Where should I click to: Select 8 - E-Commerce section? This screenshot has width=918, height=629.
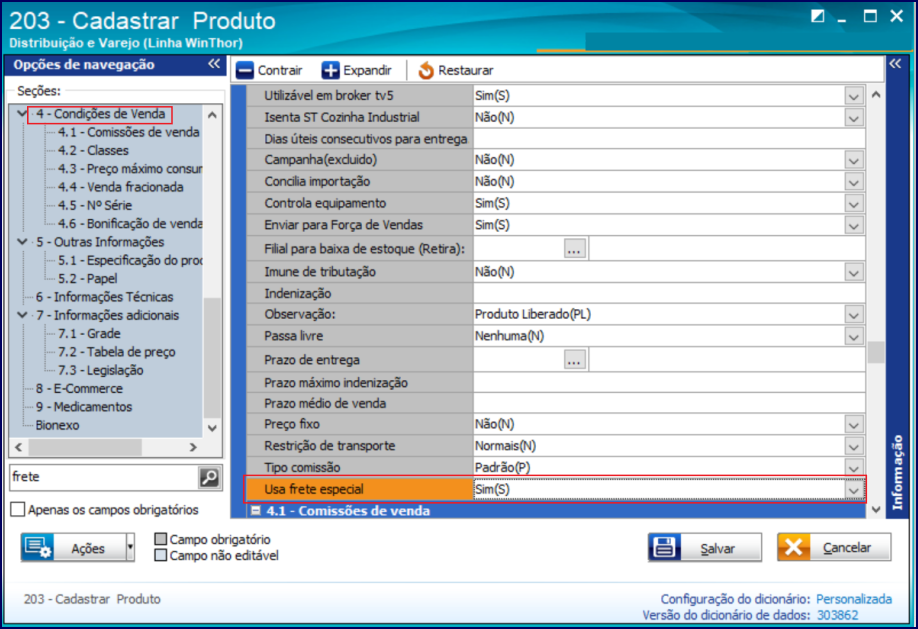coord(79,388)
